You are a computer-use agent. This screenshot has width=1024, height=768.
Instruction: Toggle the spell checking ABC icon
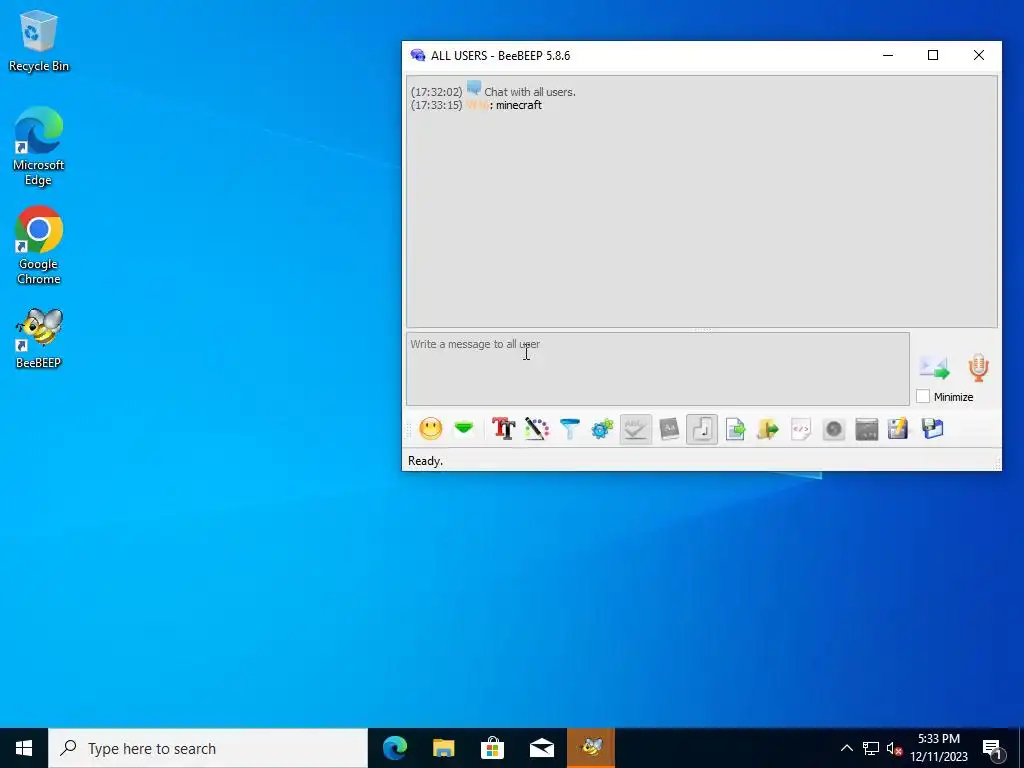[635, 429]
